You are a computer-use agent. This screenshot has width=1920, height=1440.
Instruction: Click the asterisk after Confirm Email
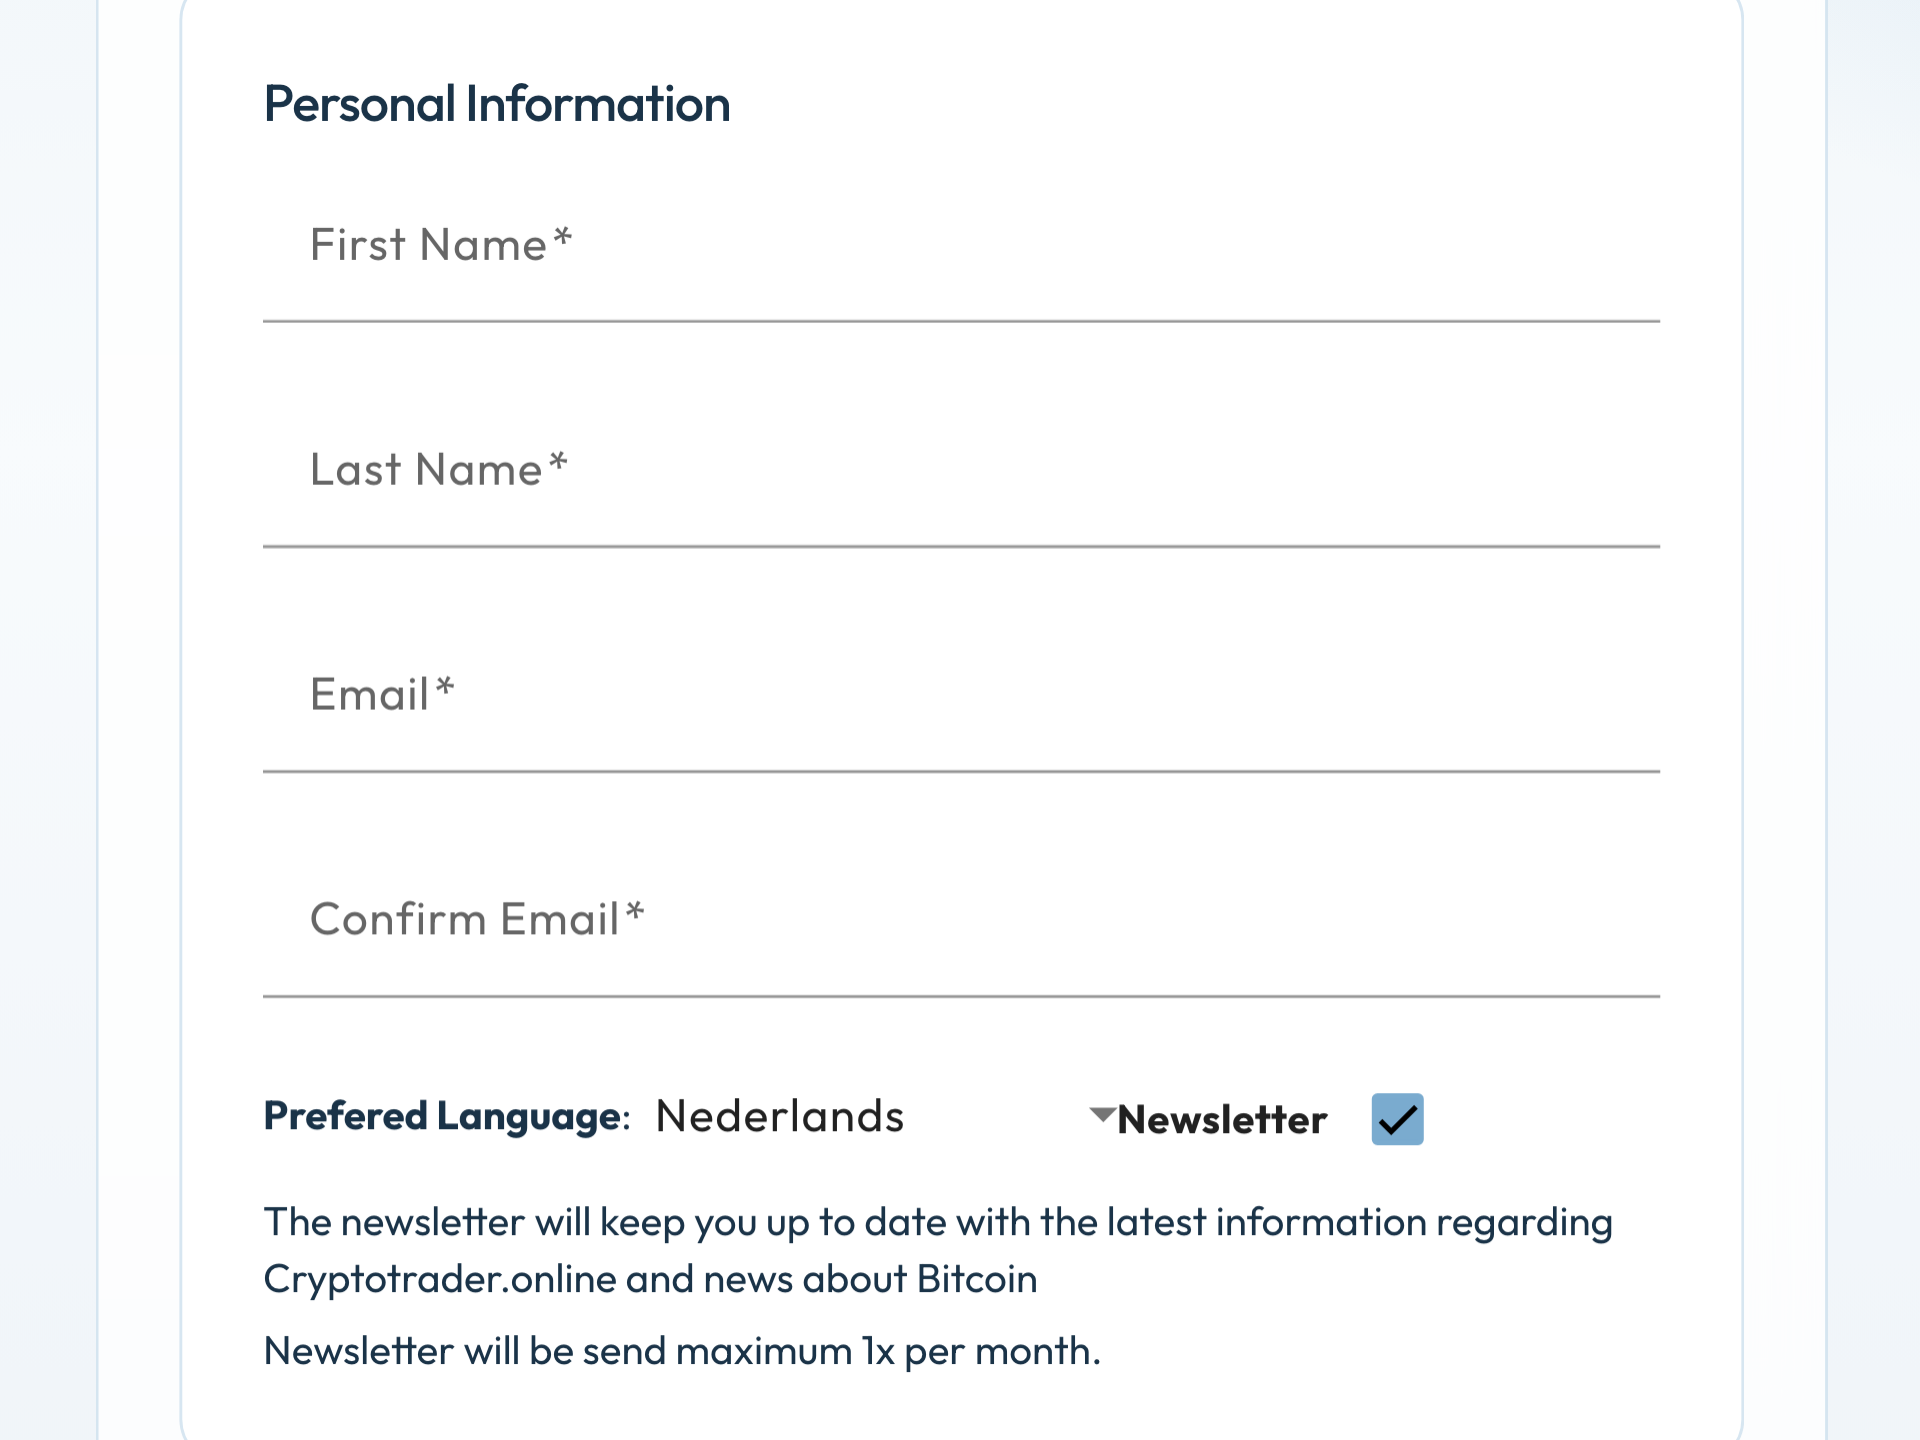635,913
